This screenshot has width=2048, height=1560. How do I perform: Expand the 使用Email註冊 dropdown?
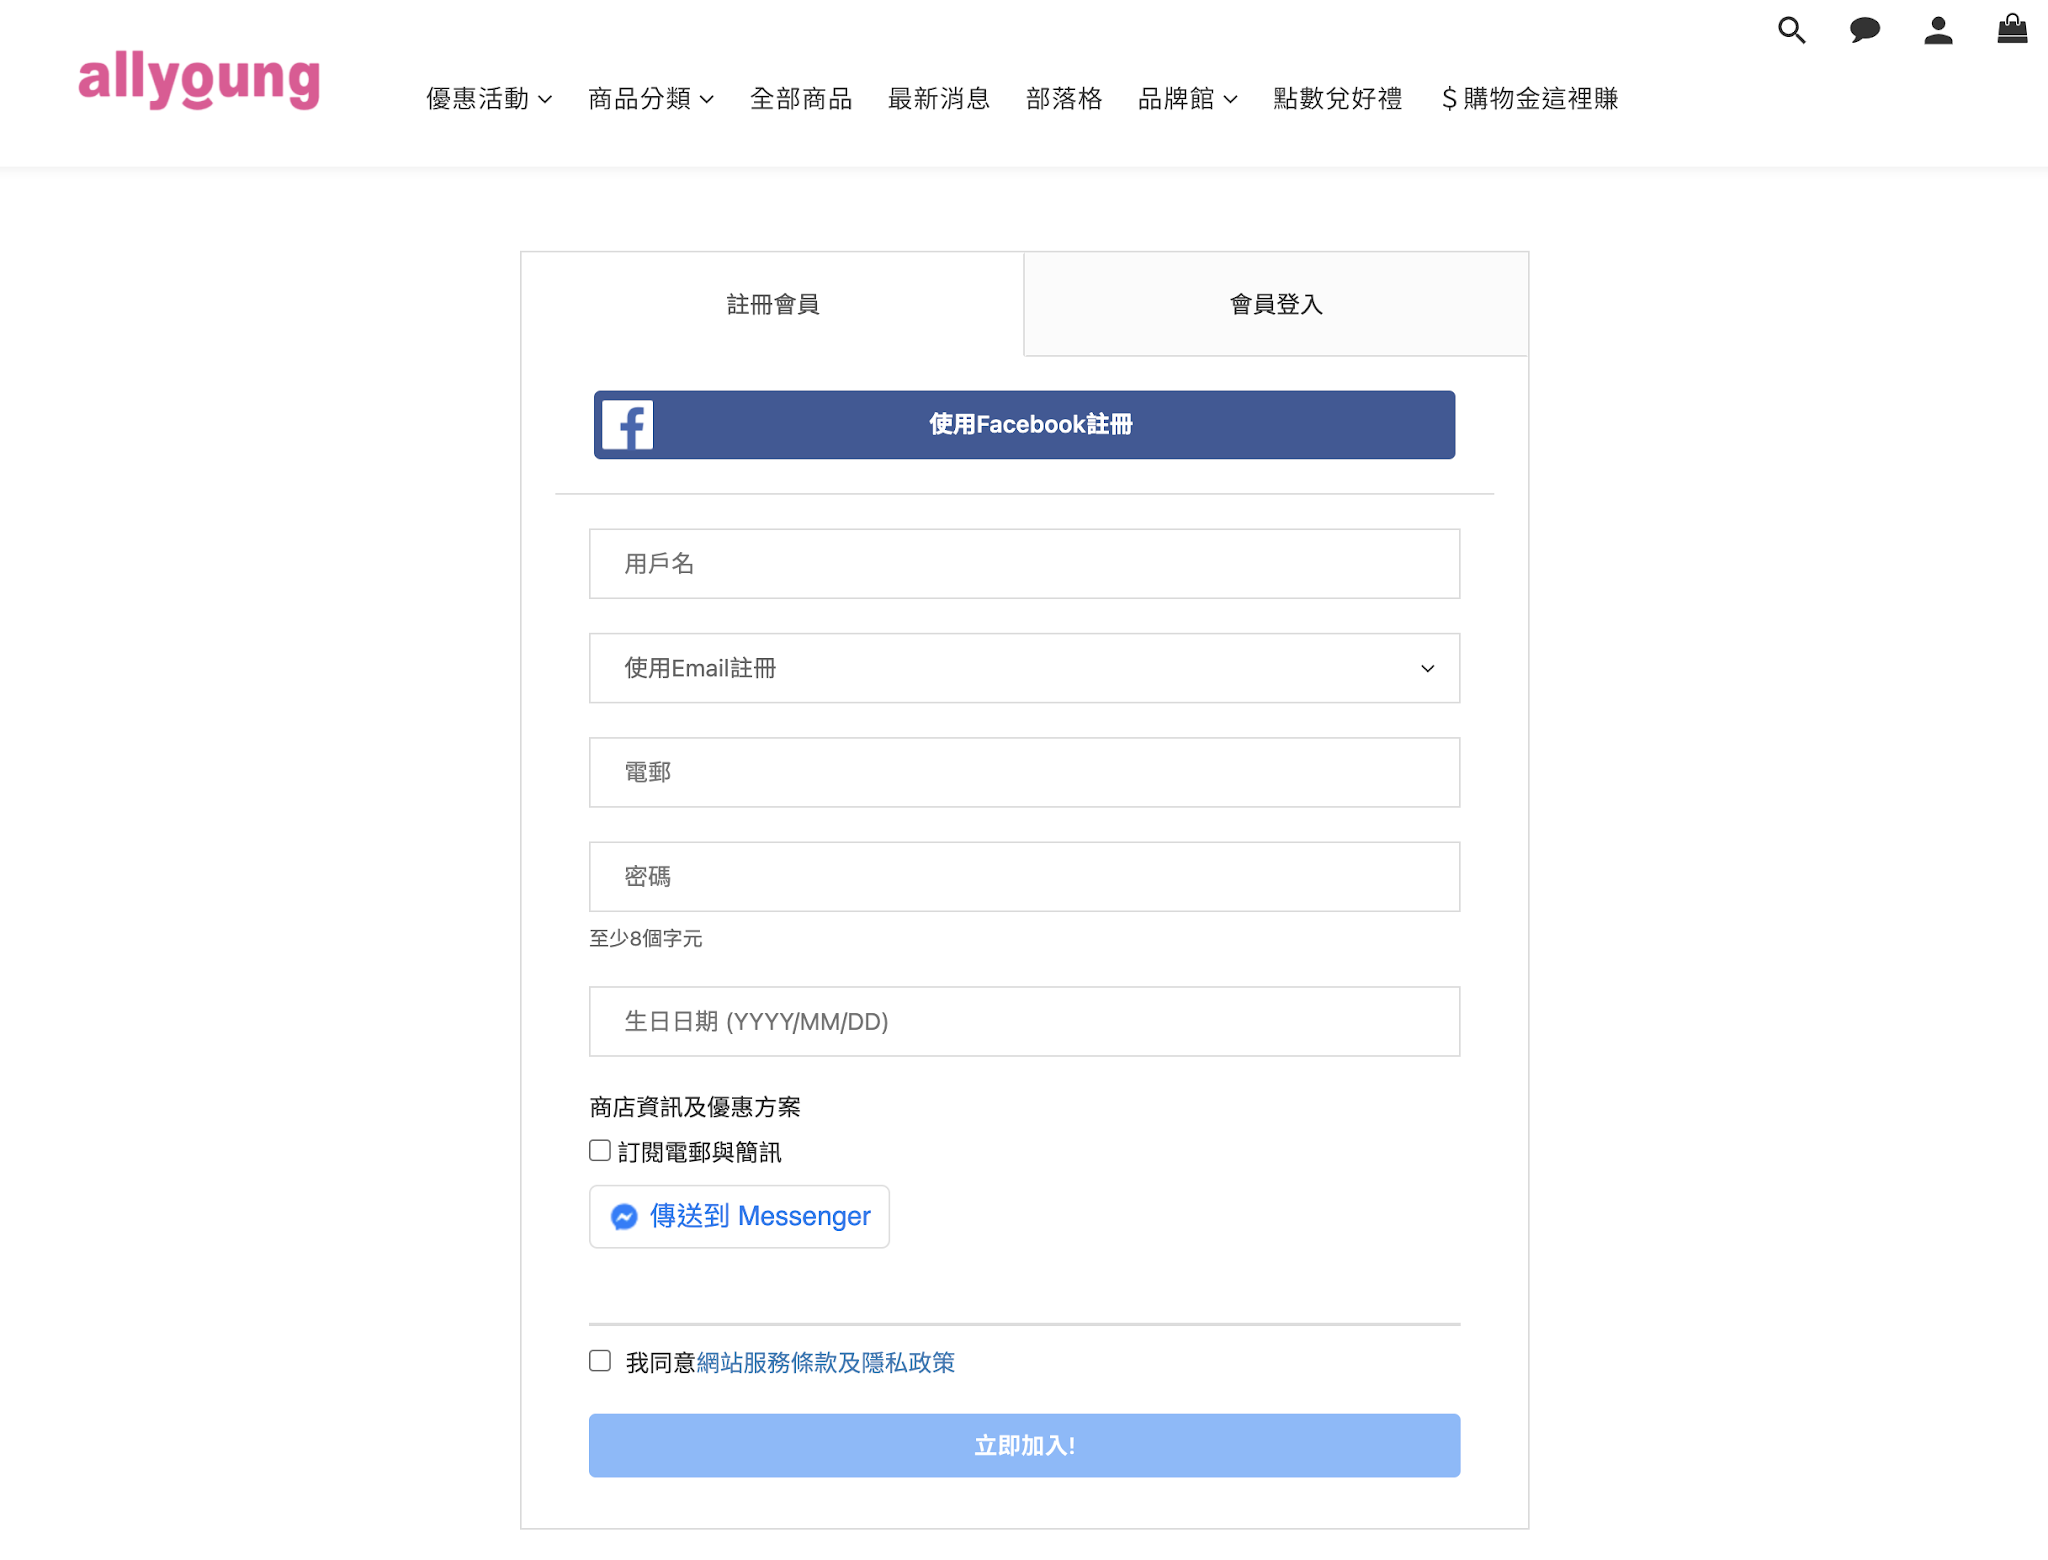coord(1024,668)
